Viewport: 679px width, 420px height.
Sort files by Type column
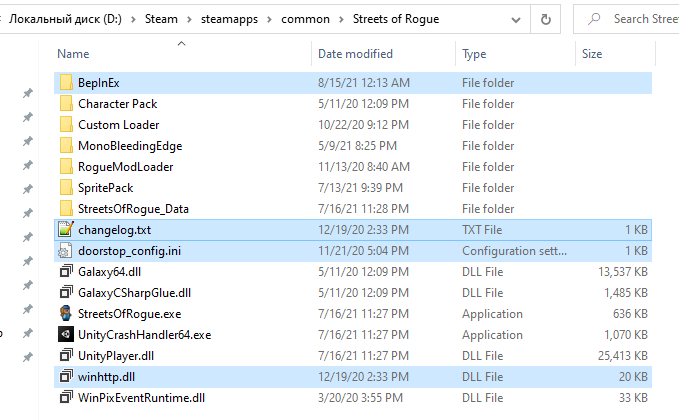(x=474, y=54)
